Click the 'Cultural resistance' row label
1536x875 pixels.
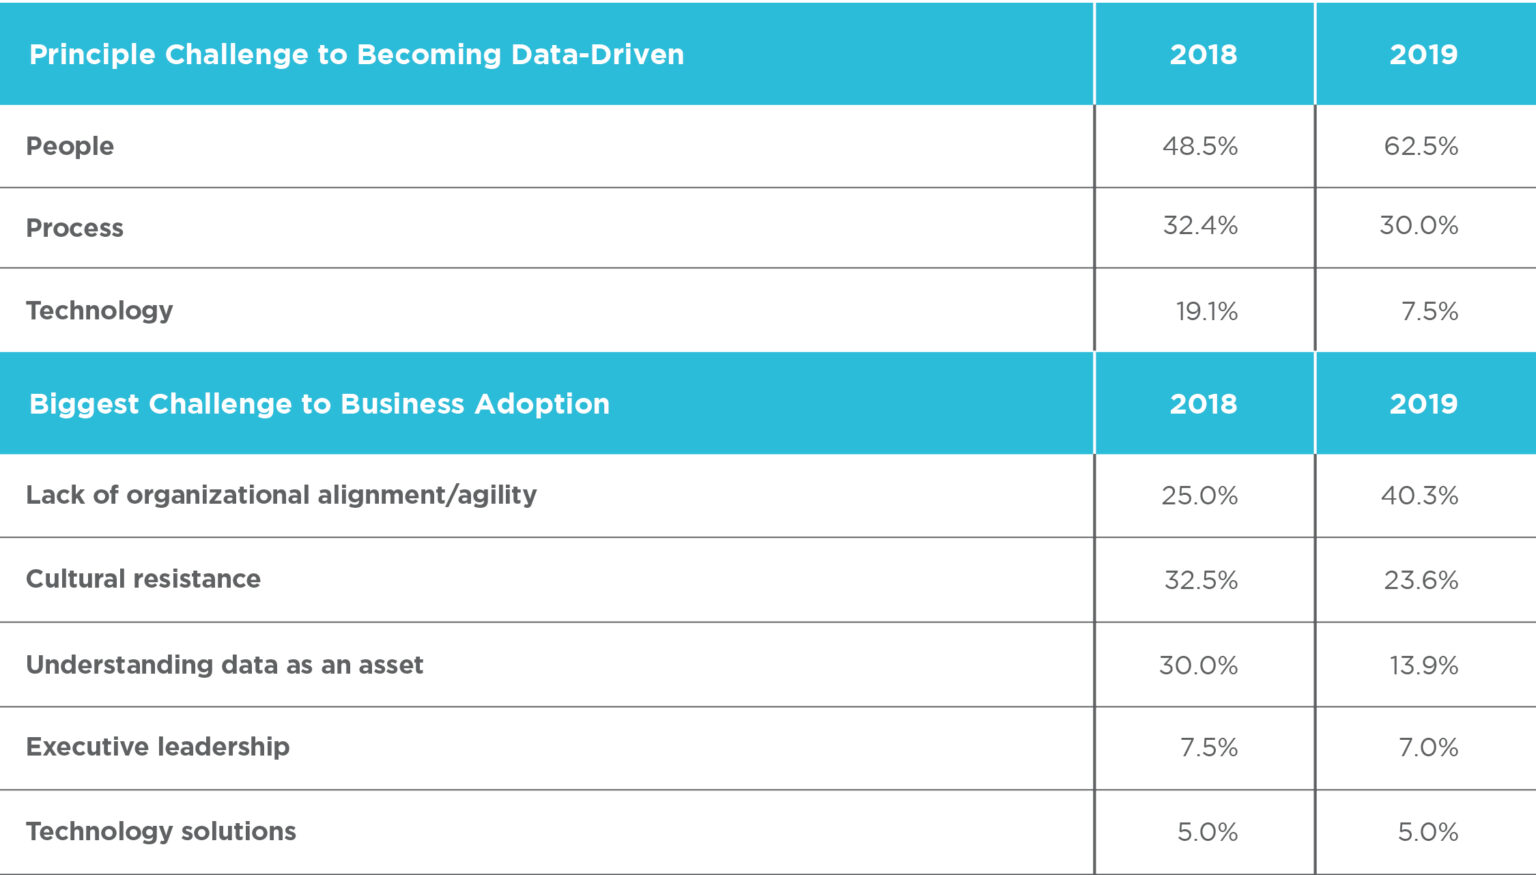pos(143,579)
